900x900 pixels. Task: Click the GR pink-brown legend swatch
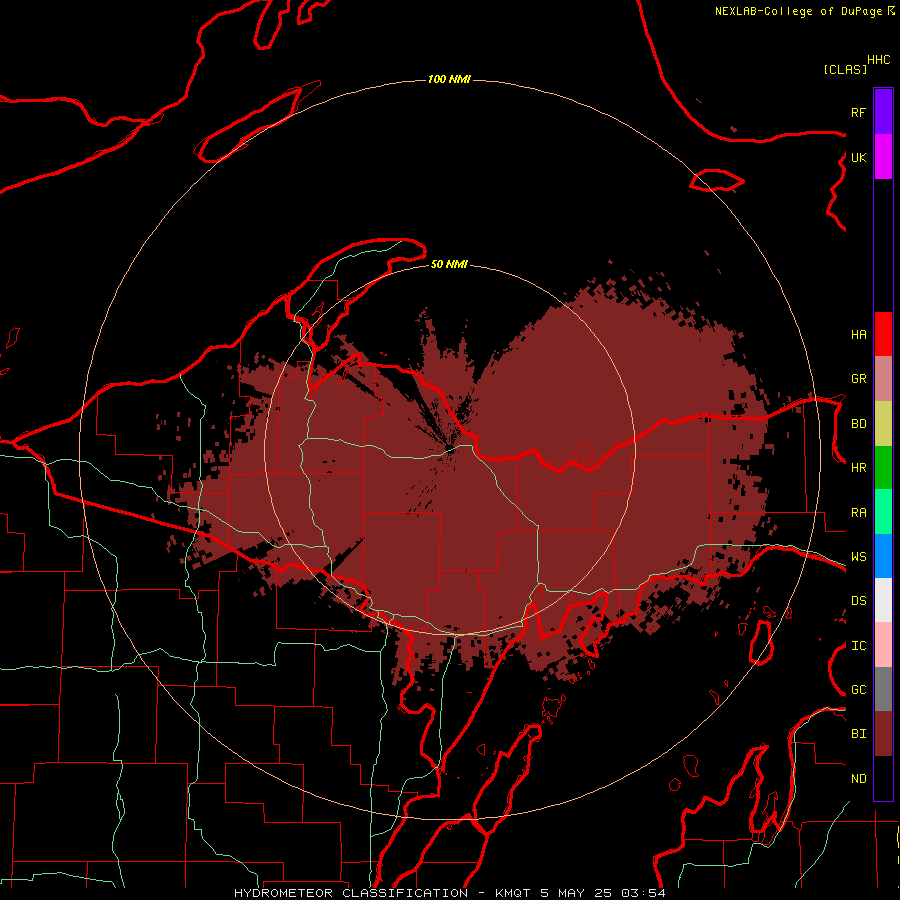[x=883, y=378]
